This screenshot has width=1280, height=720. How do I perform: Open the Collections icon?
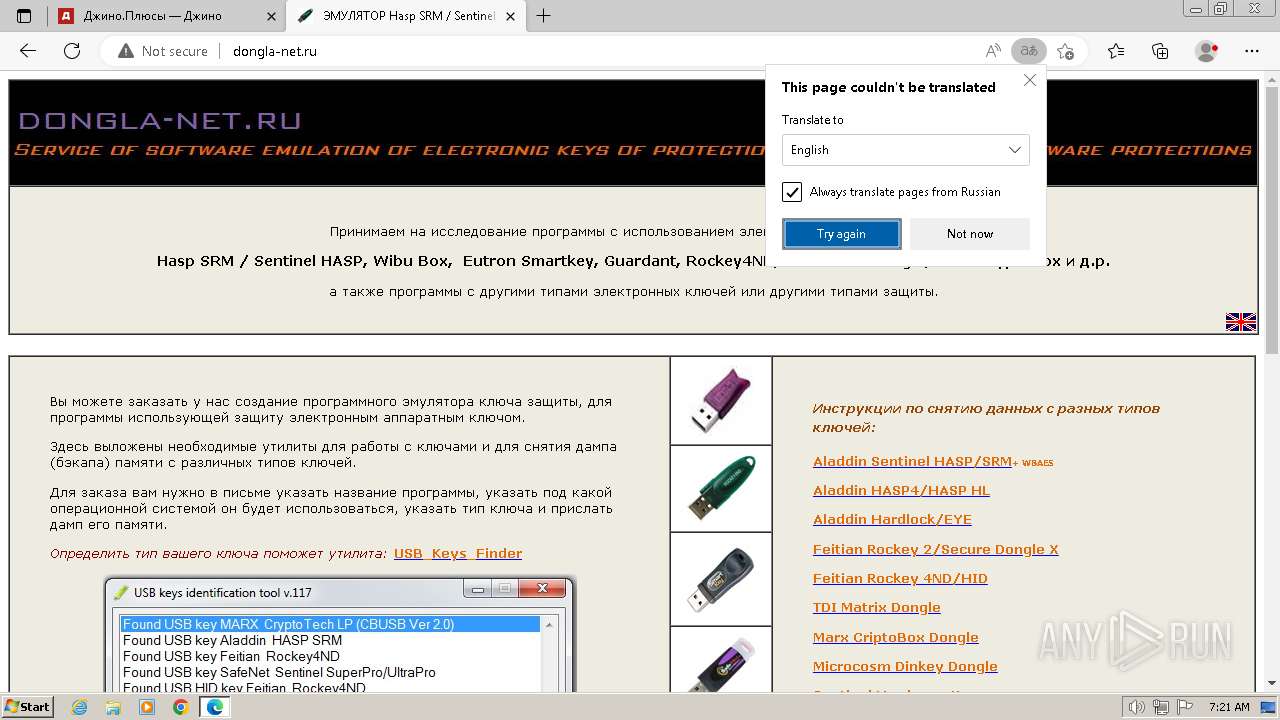(1160, 51)
